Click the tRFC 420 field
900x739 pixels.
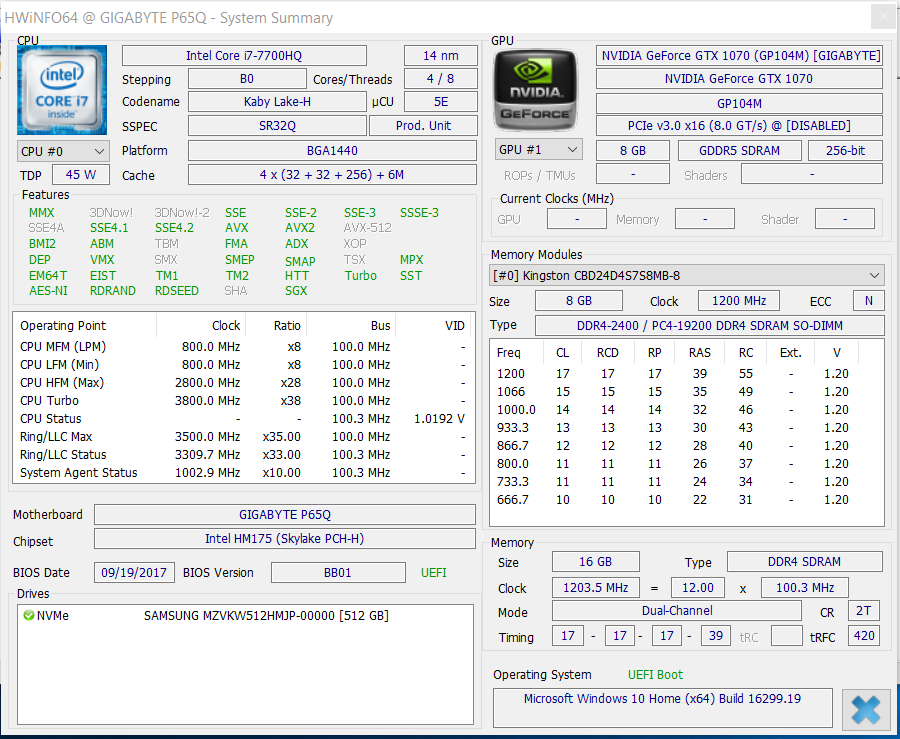864,636
